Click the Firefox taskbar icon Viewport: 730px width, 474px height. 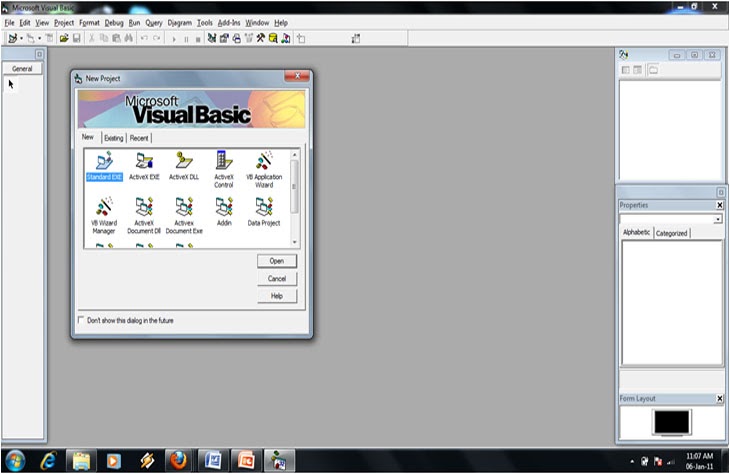tap(178, 461)
